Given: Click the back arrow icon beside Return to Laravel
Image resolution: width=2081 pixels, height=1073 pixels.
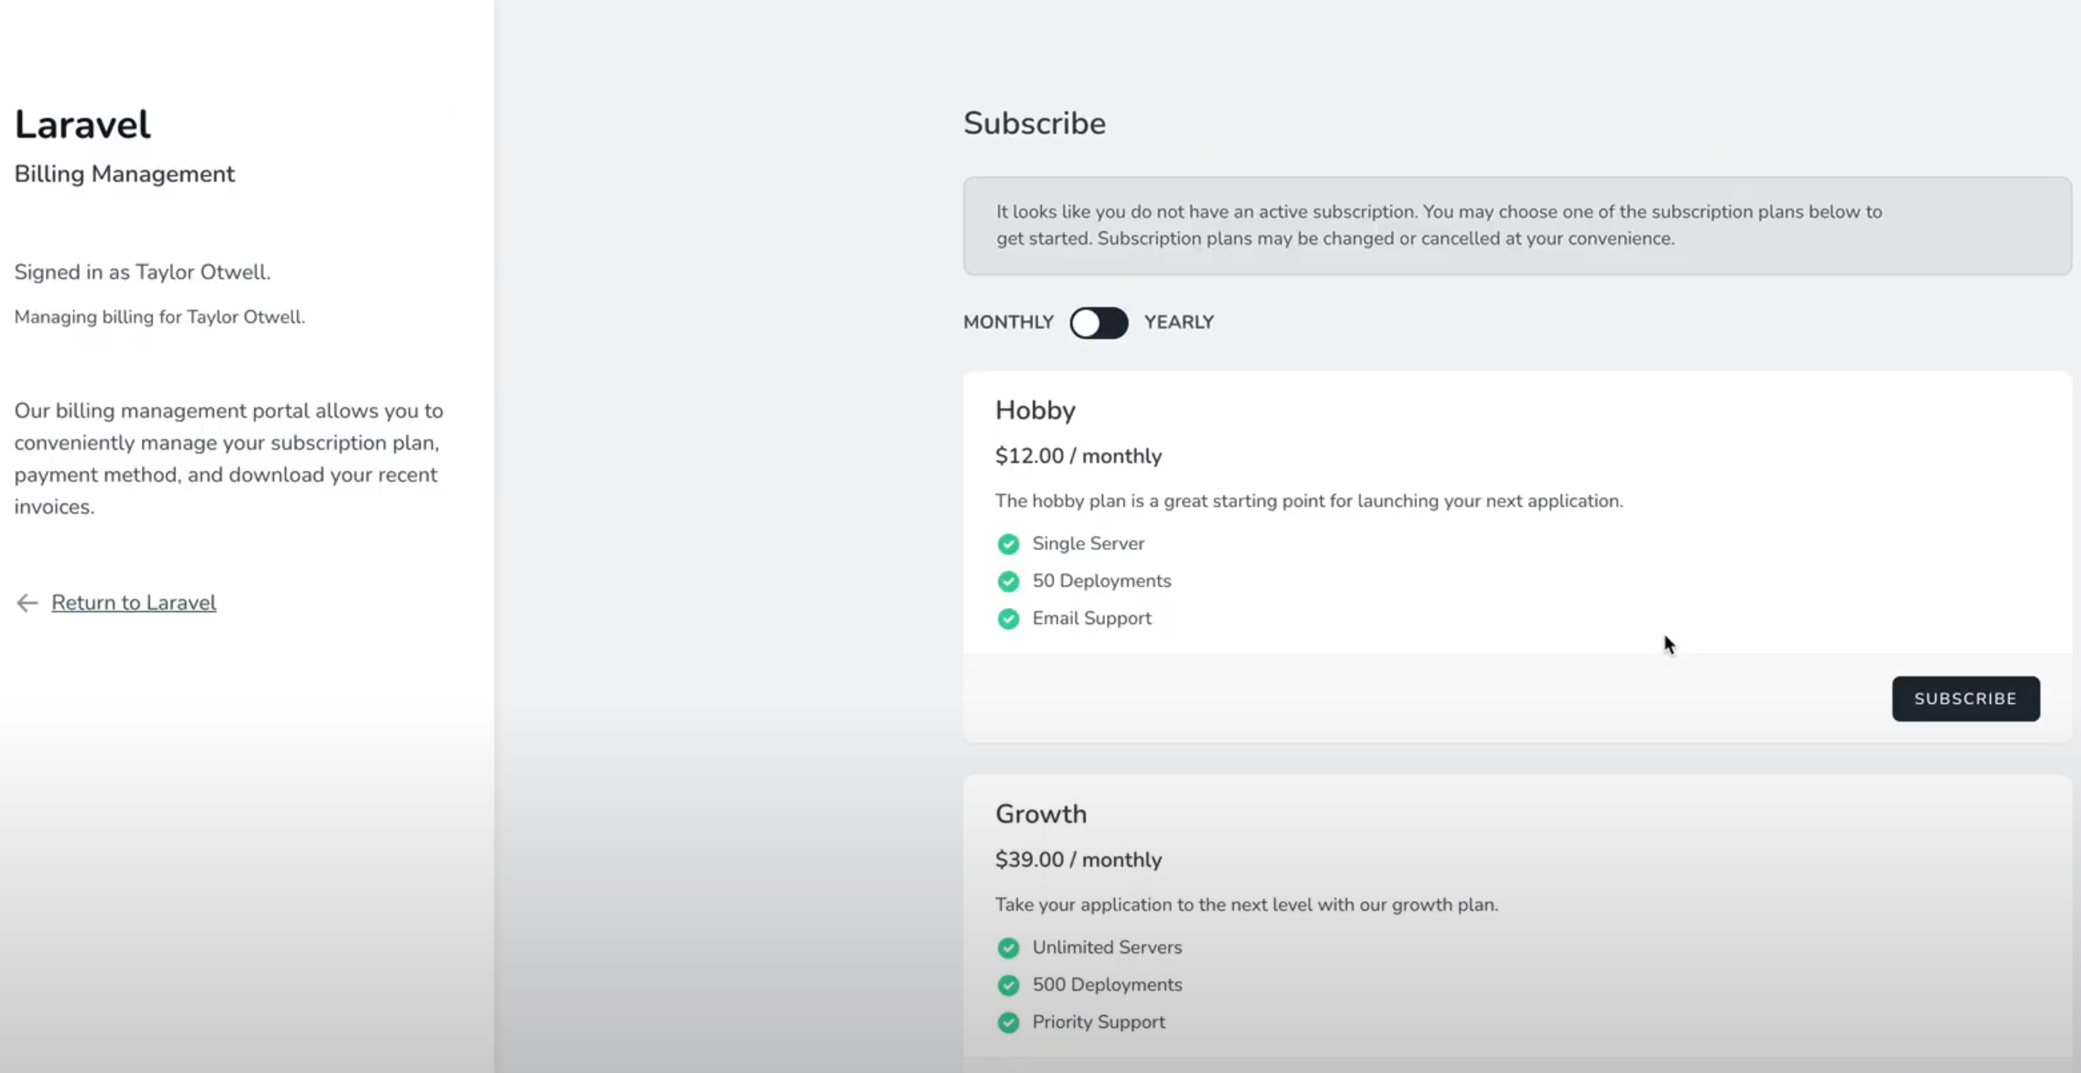Looking at the screenshot, I should coord(27,603).
